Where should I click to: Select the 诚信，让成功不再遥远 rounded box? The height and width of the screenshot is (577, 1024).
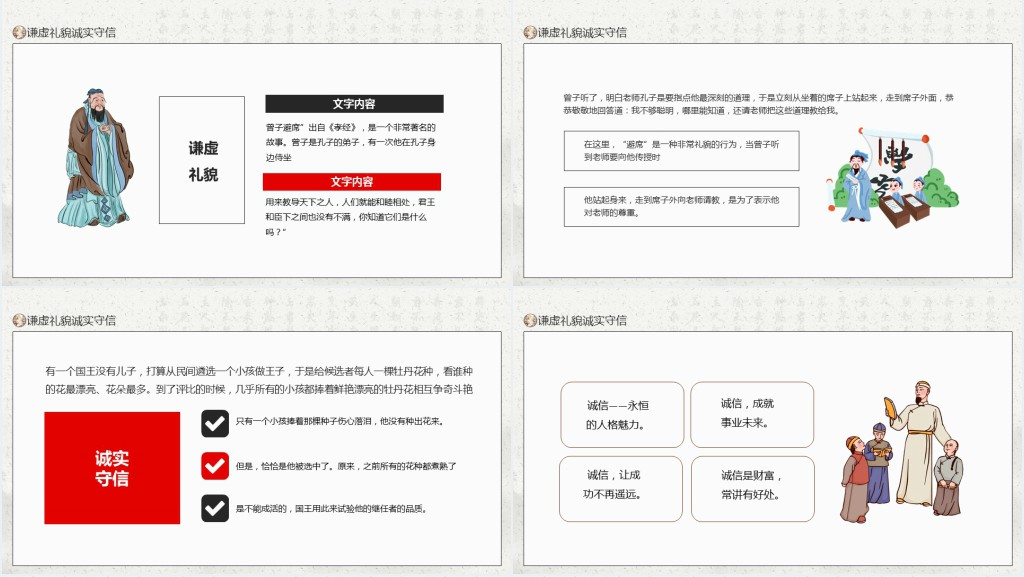[x=620, y=488]
